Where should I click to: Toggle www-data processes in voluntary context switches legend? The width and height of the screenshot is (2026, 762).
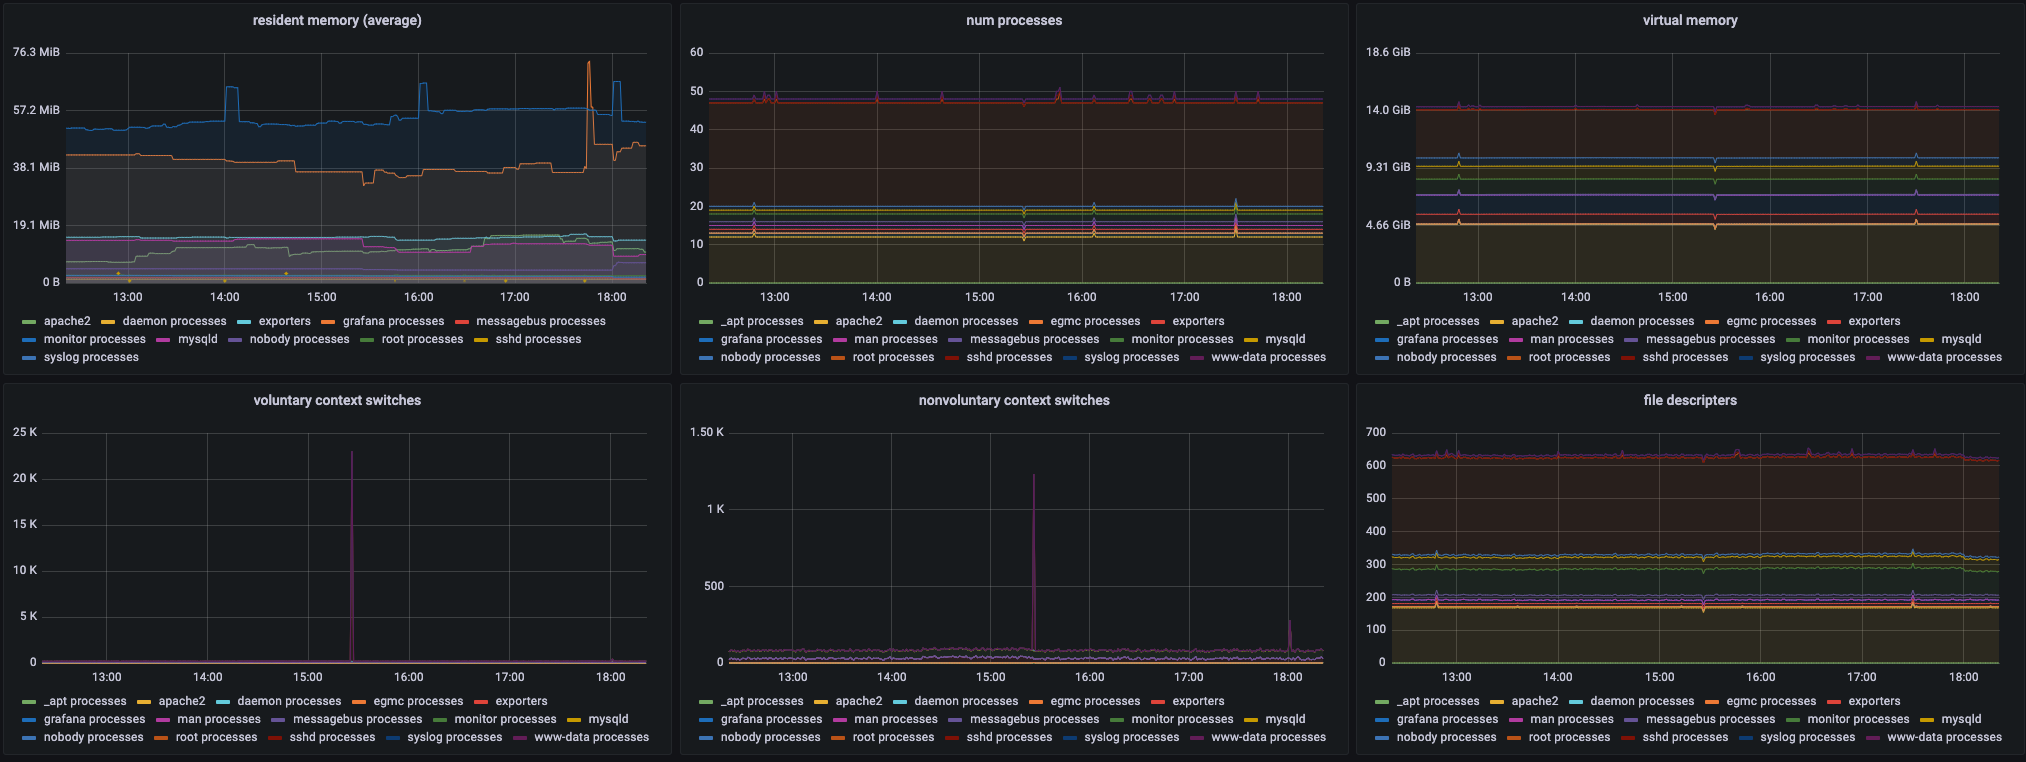(x=591, y=737)
